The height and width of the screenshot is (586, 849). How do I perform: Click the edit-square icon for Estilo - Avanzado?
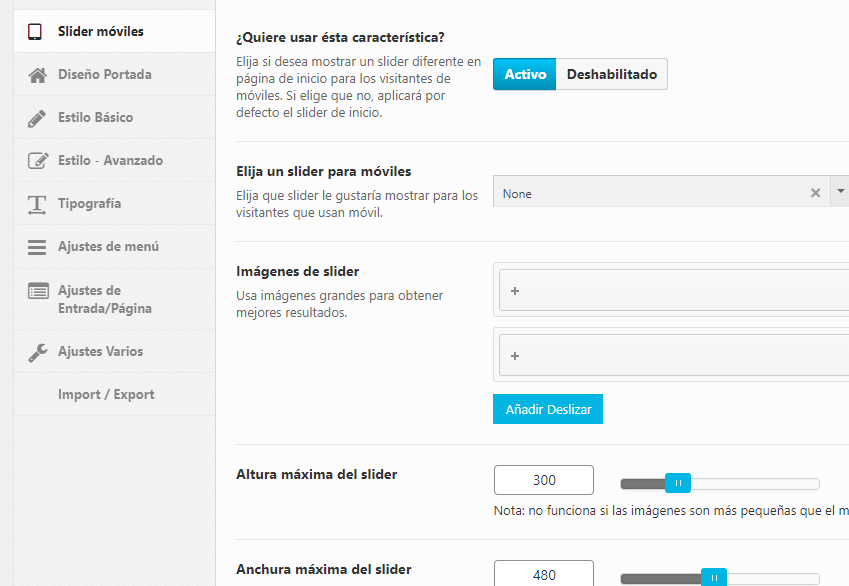(x=38, y=161)
